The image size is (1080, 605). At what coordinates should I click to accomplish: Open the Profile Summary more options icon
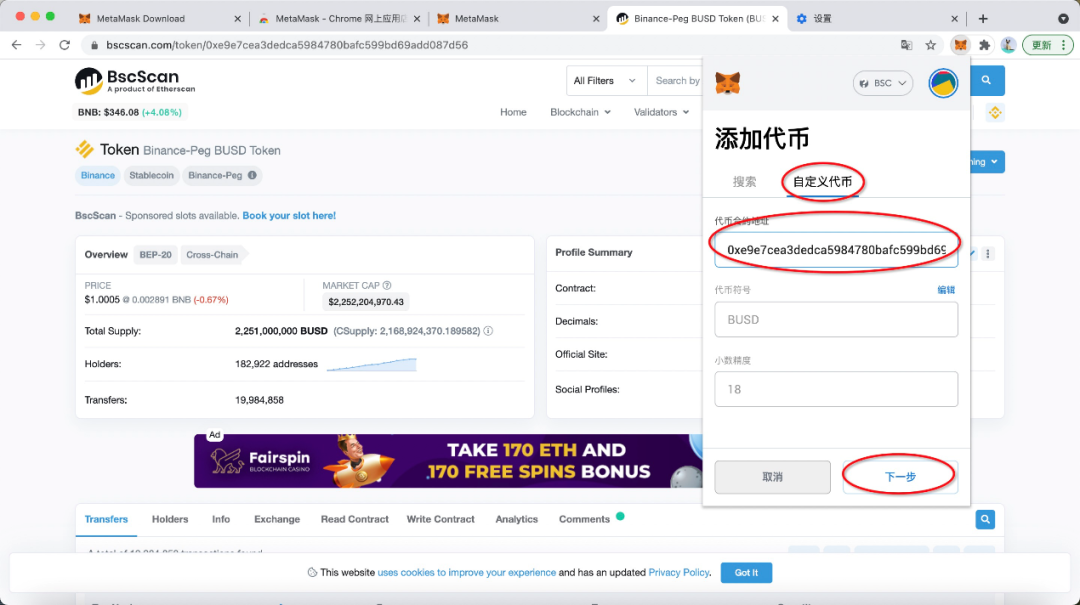click(x=988, y=254)
